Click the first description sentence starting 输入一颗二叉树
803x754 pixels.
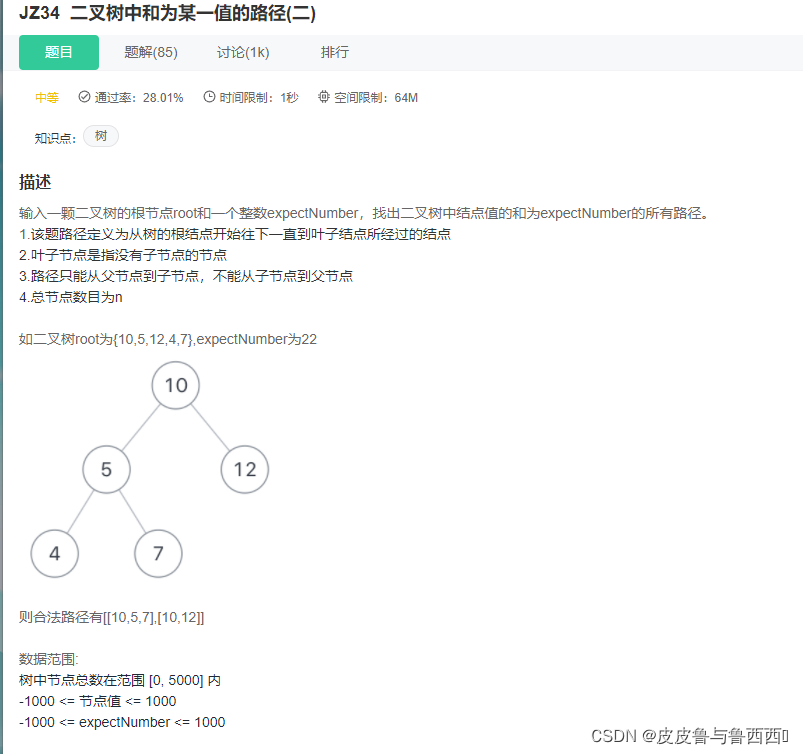pos(364,213)
